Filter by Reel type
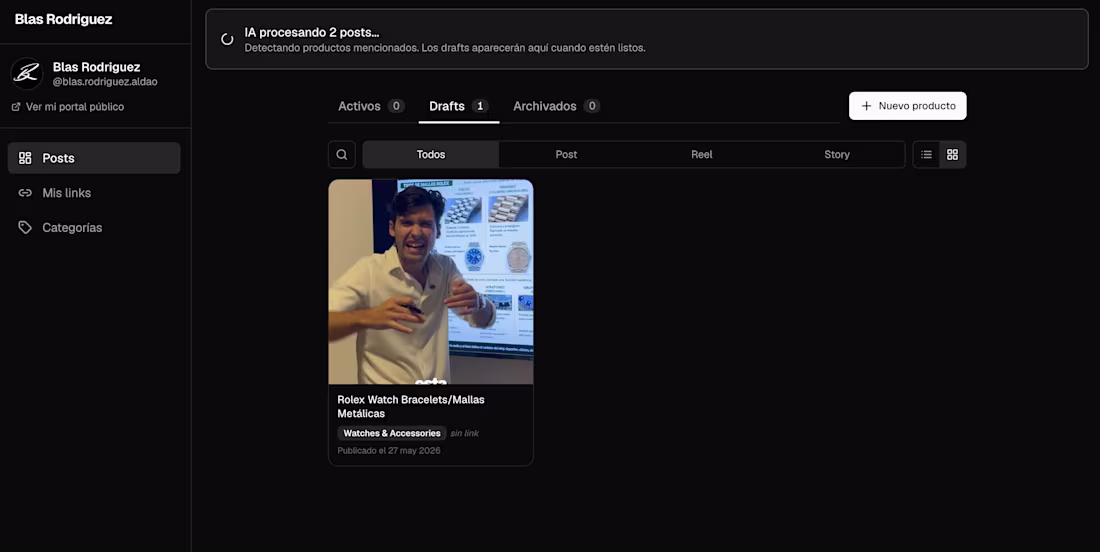This screenshot has width=1100, height=552. click(x=702, y=154)
